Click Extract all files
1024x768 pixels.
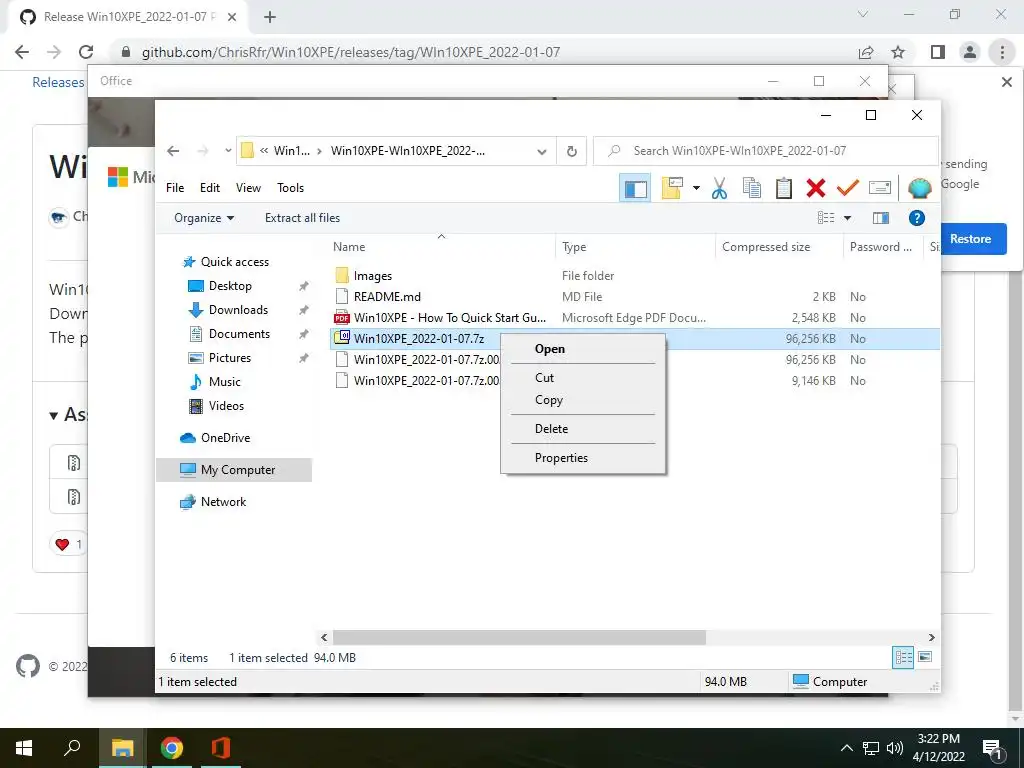pos(302,218)
